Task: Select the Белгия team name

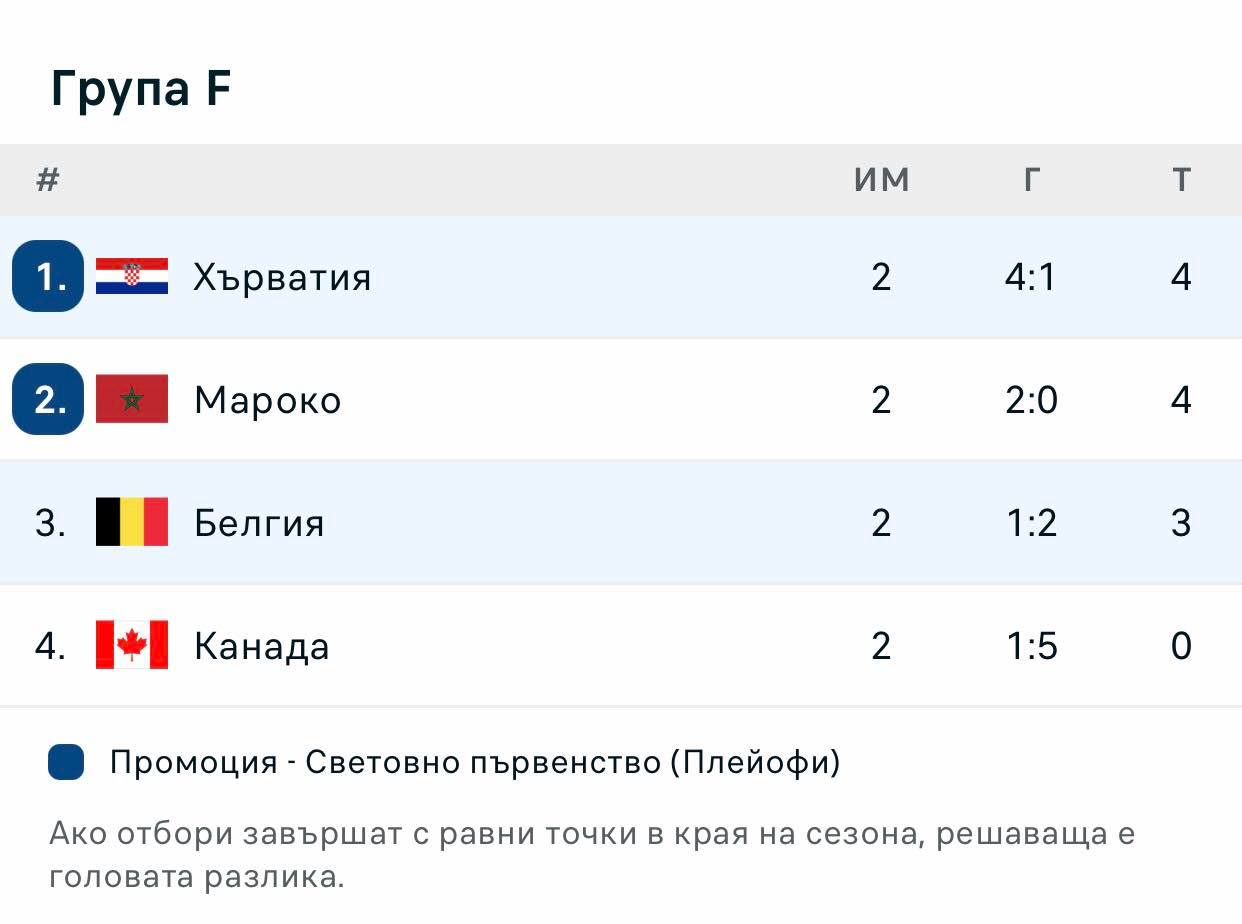Action: coord(259,523)
